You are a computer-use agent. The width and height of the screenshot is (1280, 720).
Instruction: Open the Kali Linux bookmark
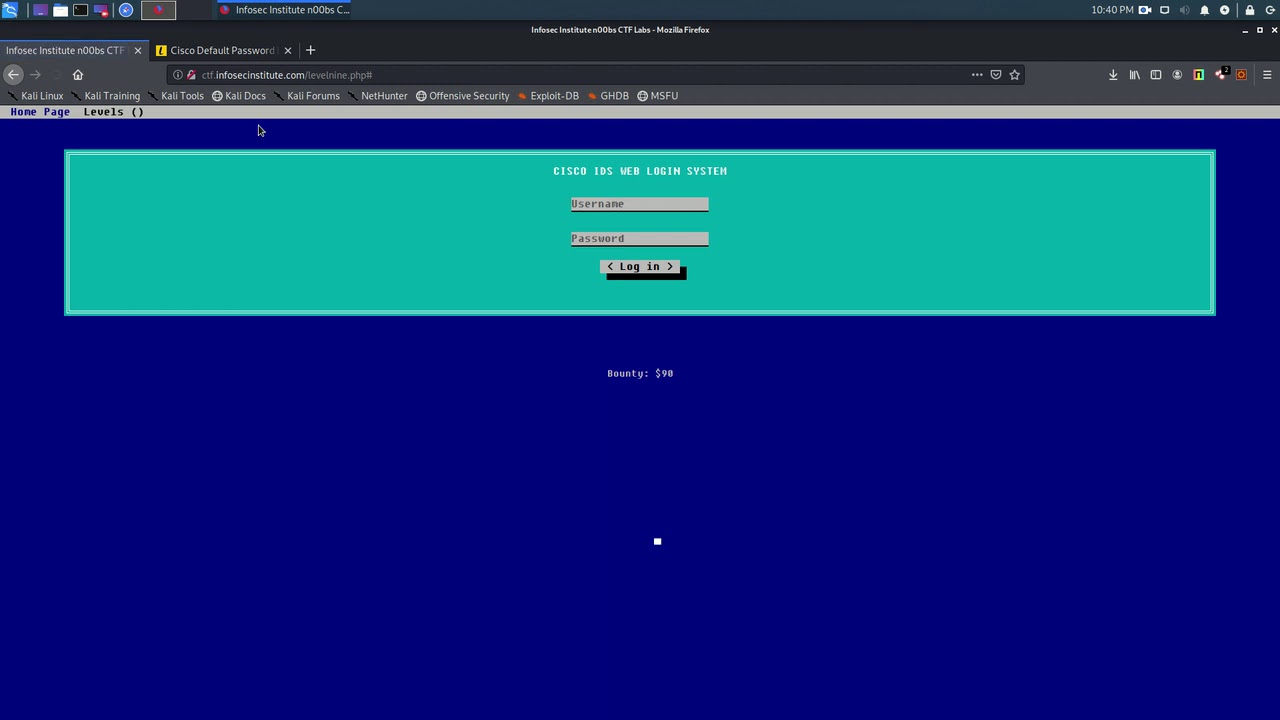[x=35, y=96]
